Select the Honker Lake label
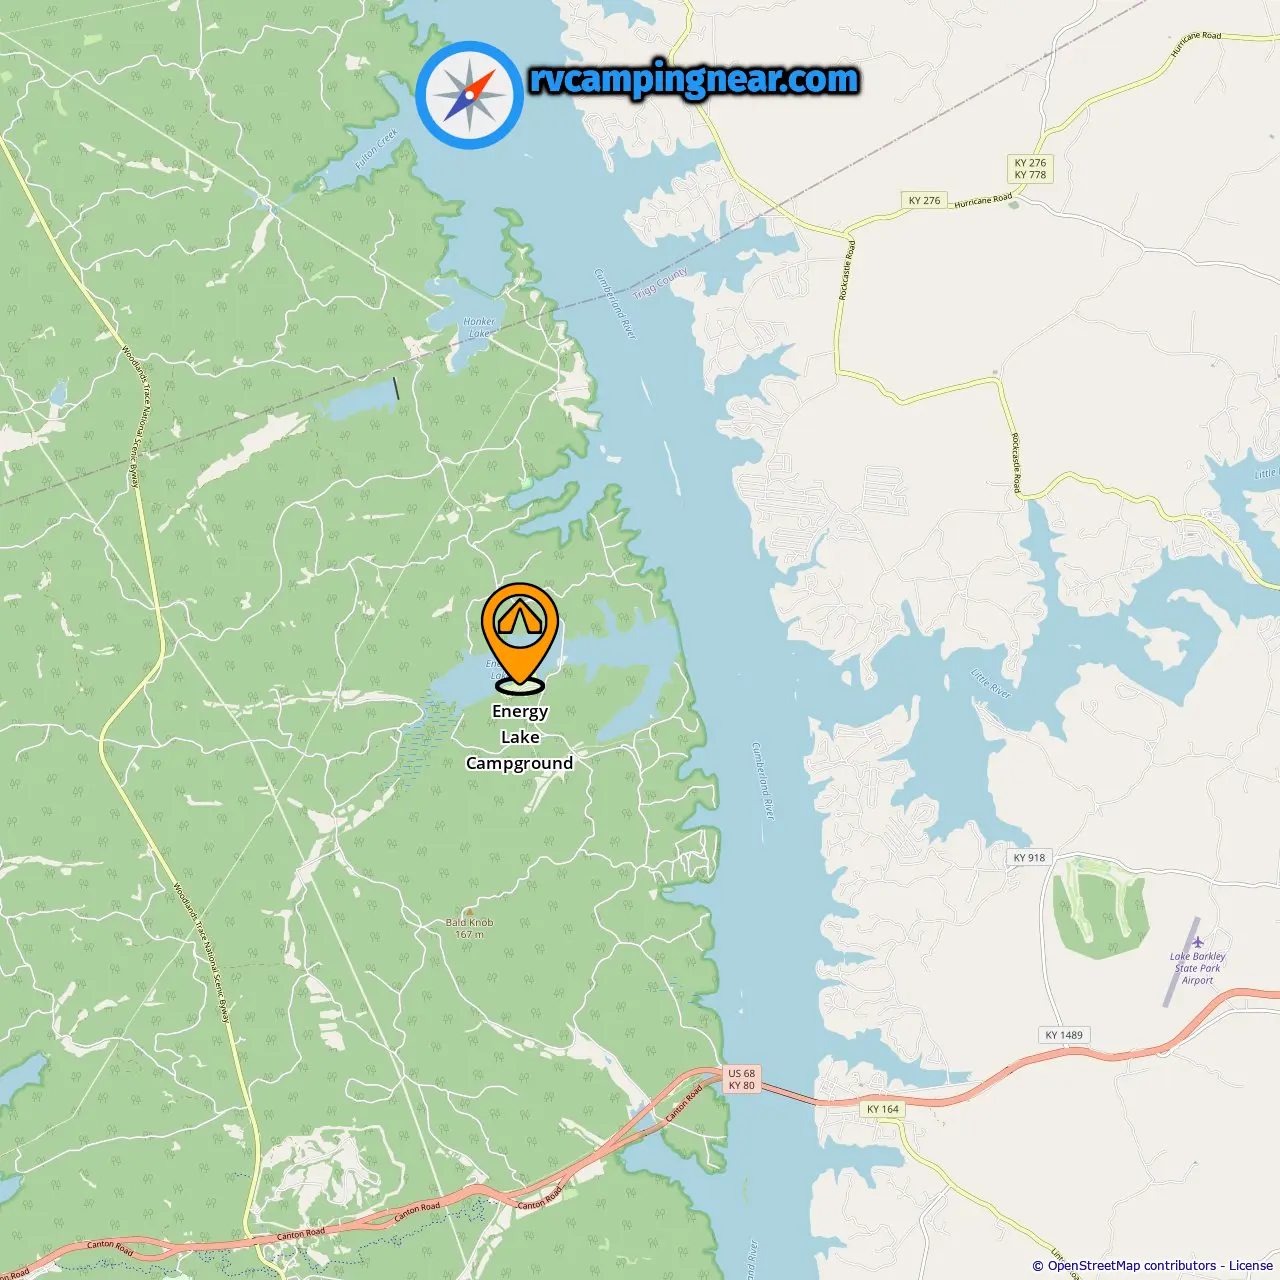Image resolution: width=1280 pixels, height=1280 pixels. 479,328
